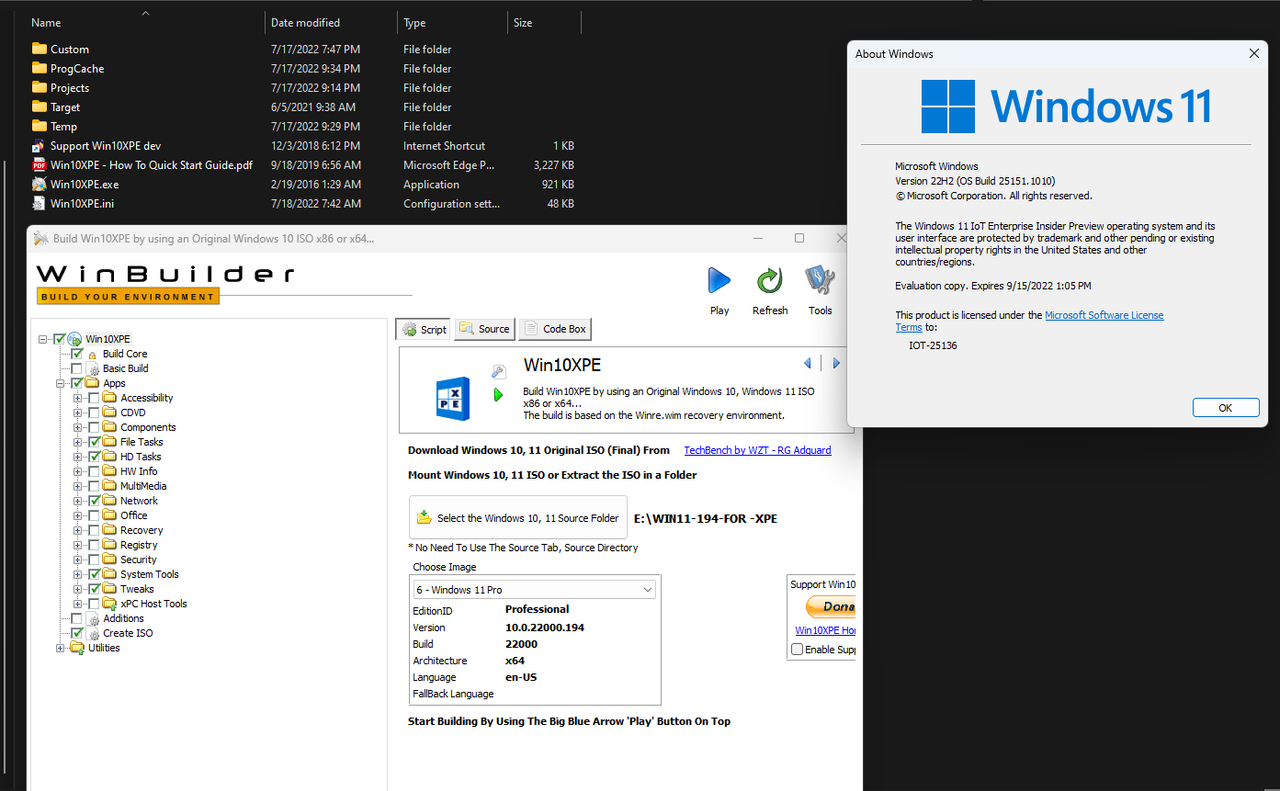Viewport: 1280px width, 791px height.
Task: Select the Projects folder icon
Action: point(39,88)
